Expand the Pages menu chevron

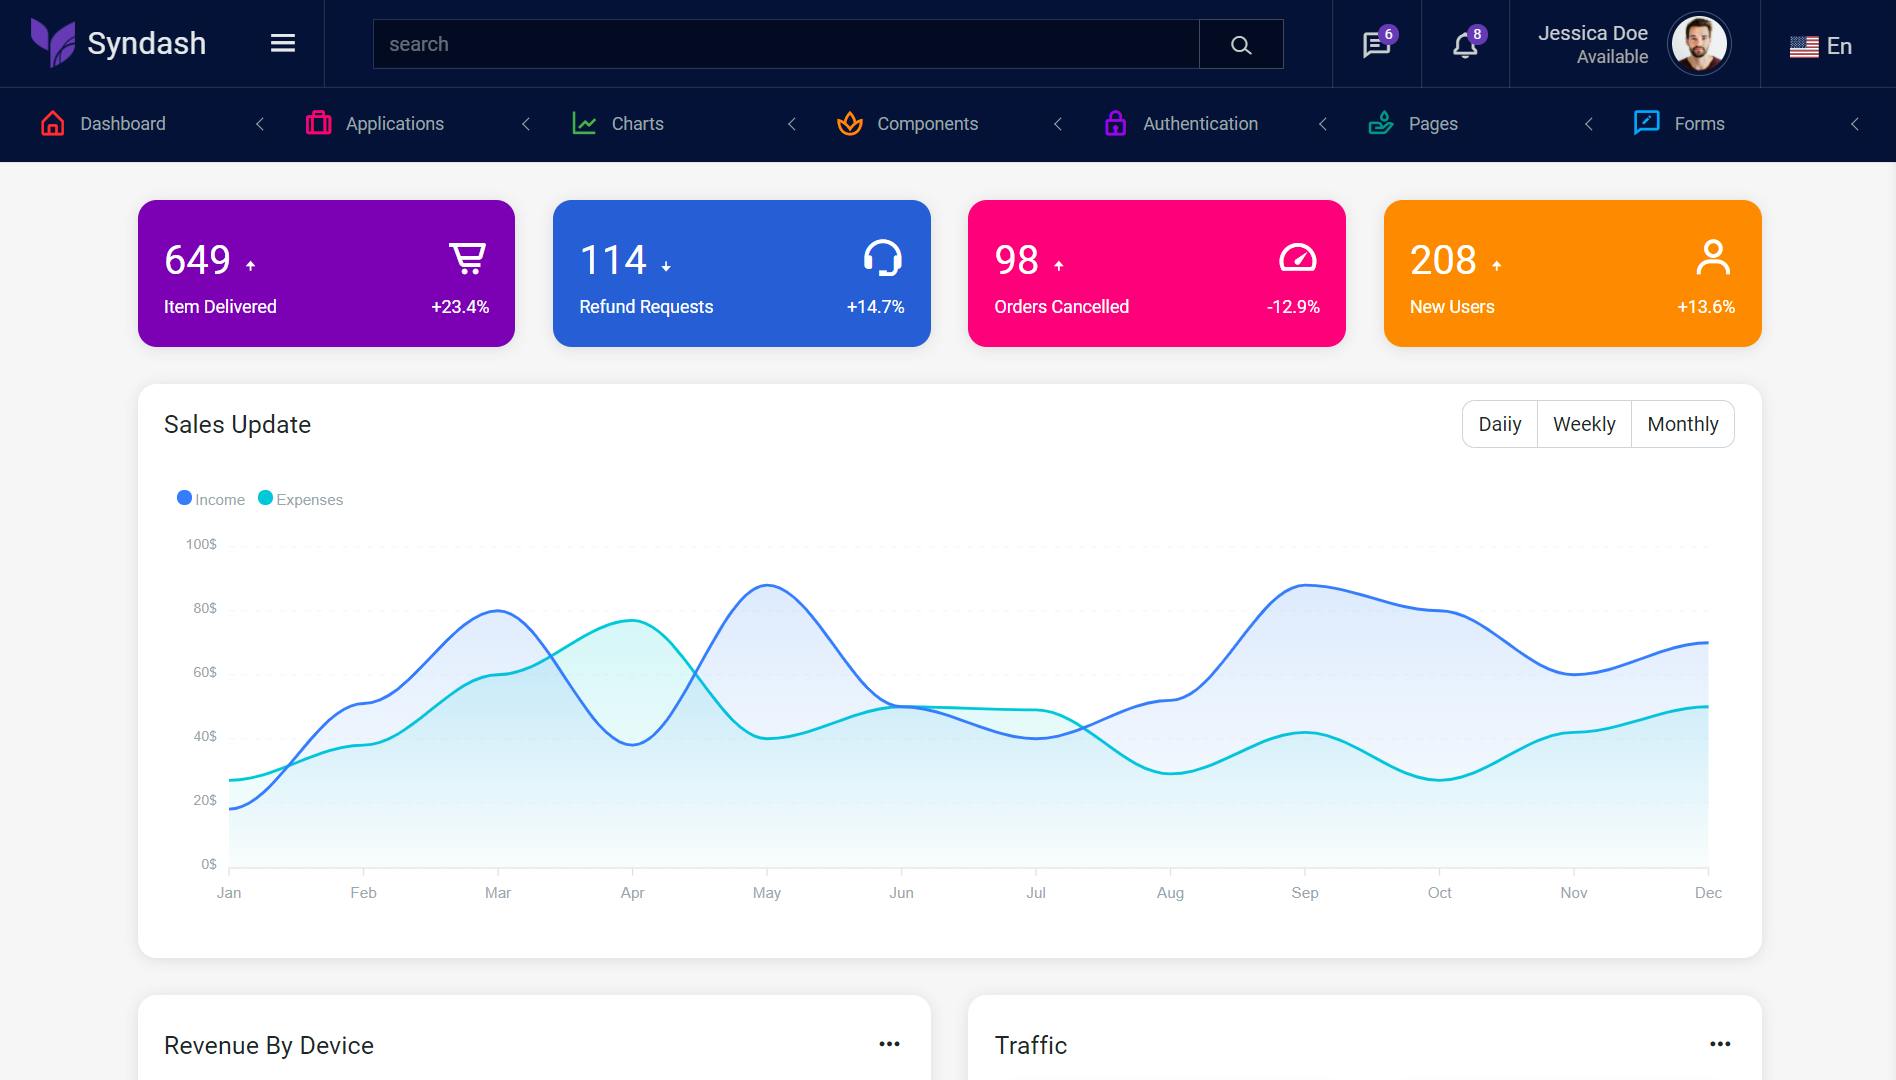[1589, 124]
